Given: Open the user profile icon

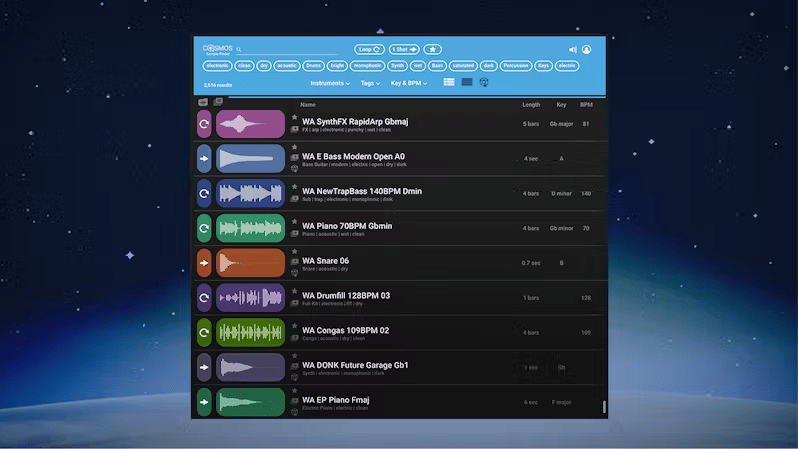Looking at the screenshot, I should pos(586,49).
